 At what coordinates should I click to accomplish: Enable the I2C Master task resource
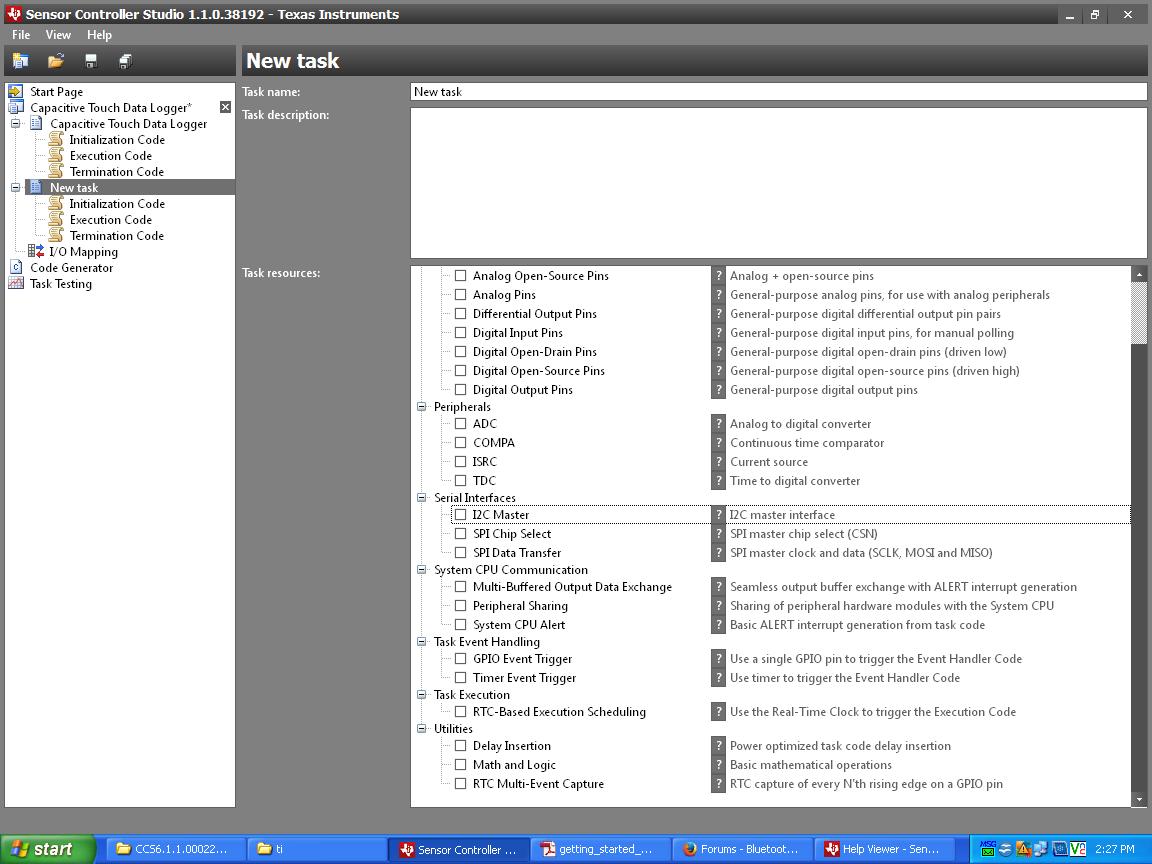point(460,514)
